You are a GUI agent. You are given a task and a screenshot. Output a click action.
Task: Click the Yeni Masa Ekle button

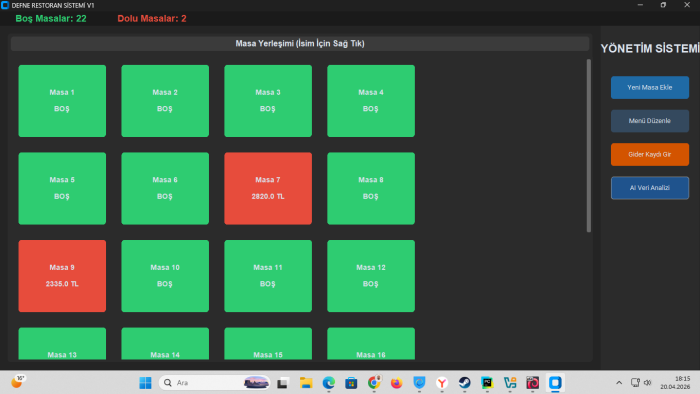(650, 87)
